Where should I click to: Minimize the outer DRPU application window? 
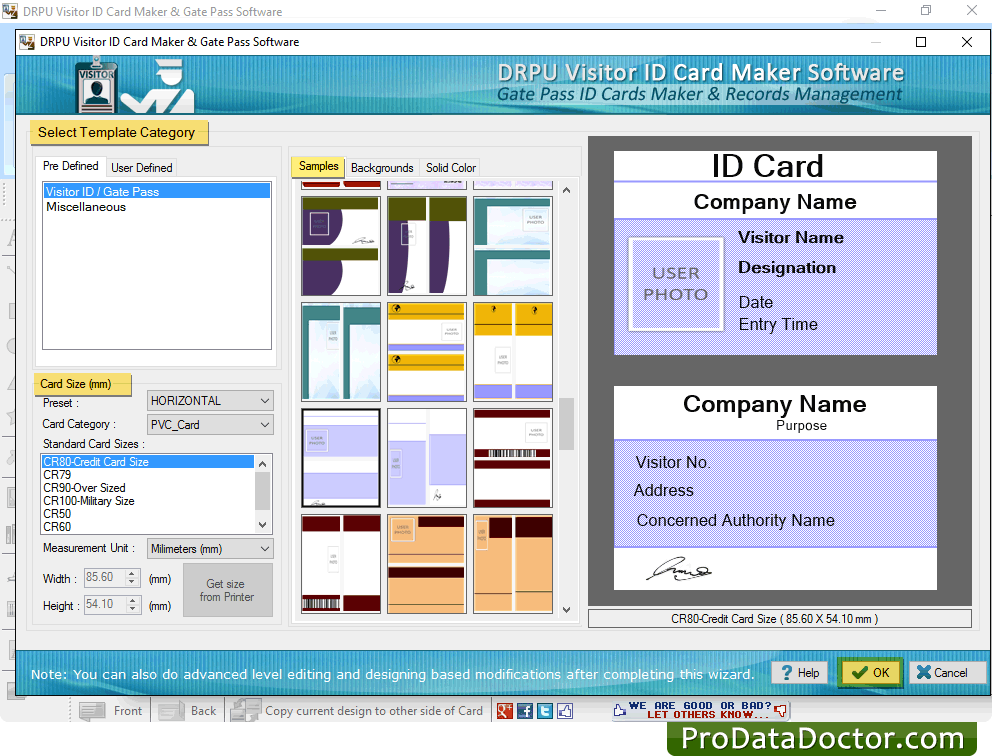click(x=881, y=10)
